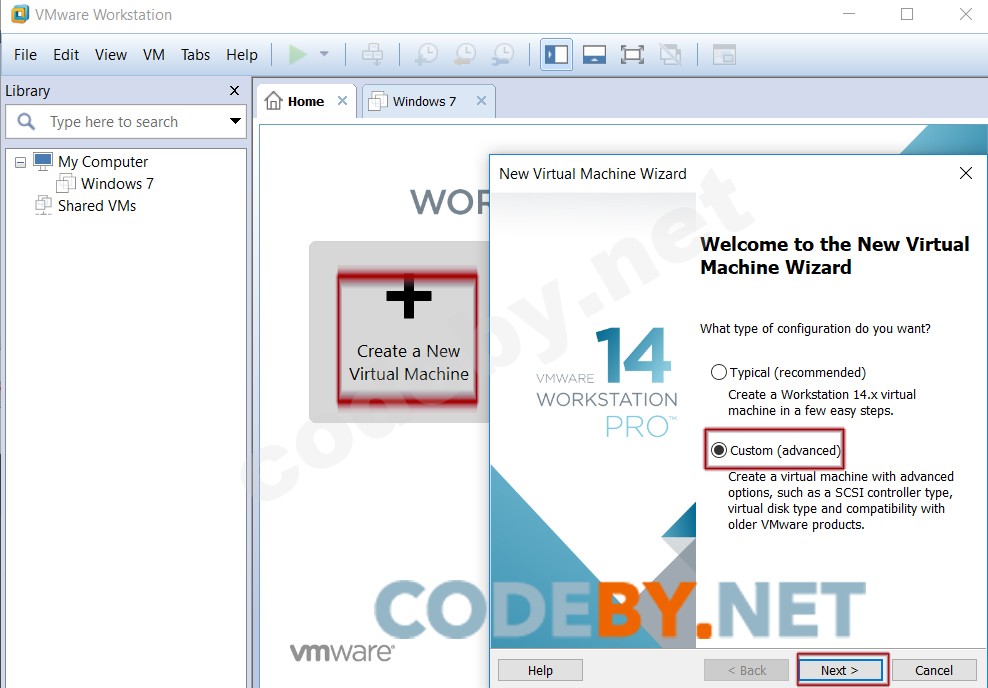Open the Edit menu
The width and height of the screenshot is (988, 688).
[x=66, y=55]
